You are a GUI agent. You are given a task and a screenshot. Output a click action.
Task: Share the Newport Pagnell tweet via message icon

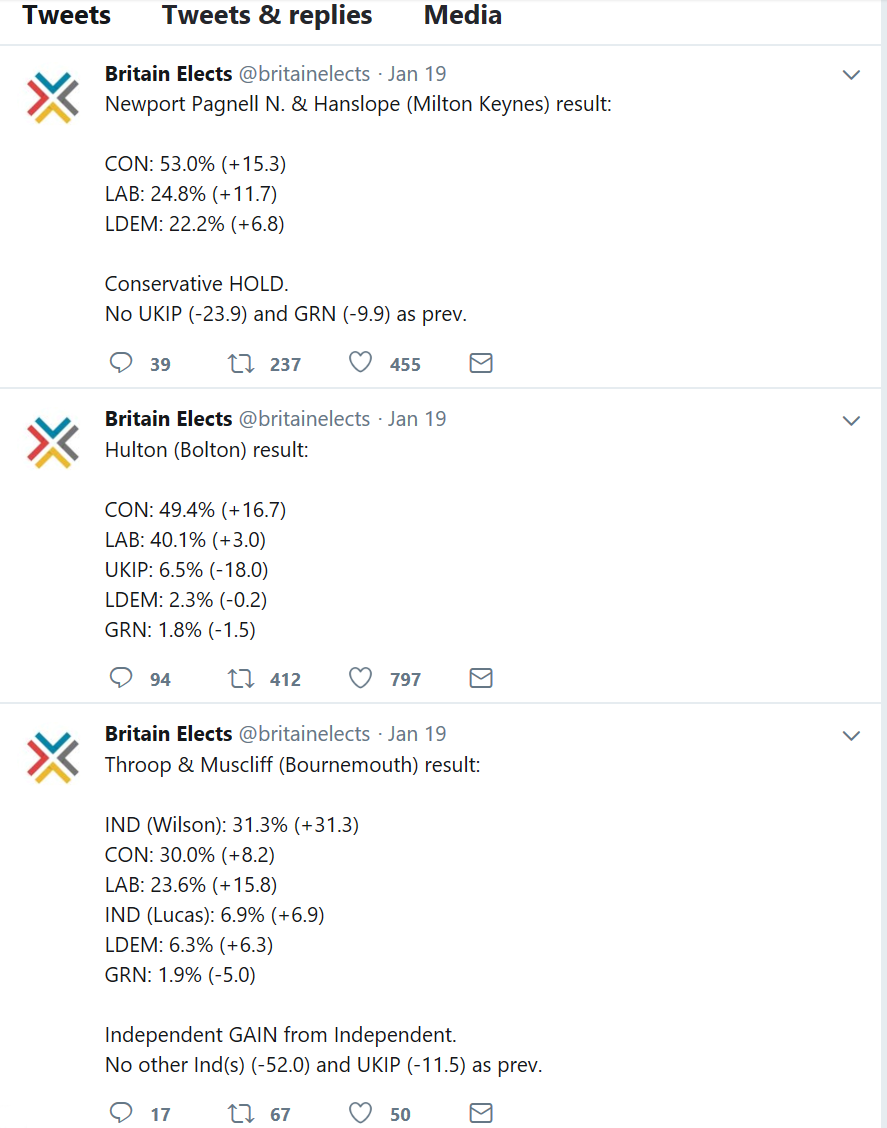tap(481, 362)
